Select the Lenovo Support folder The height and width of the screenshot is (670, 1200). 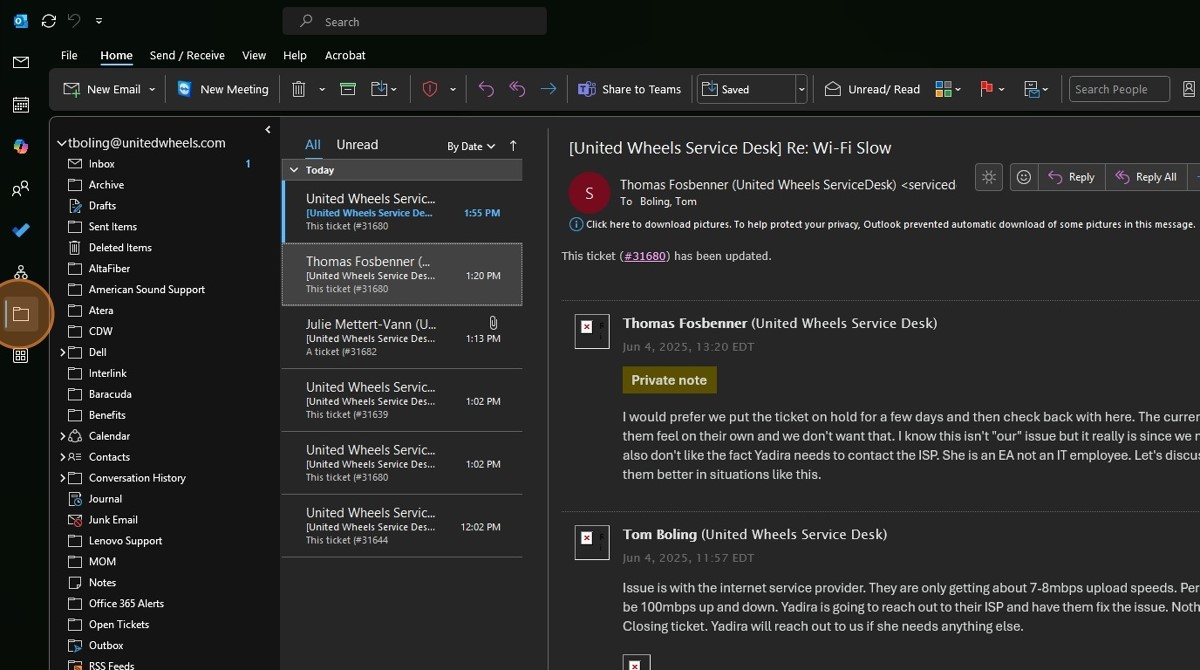click(x=125, y=541)
